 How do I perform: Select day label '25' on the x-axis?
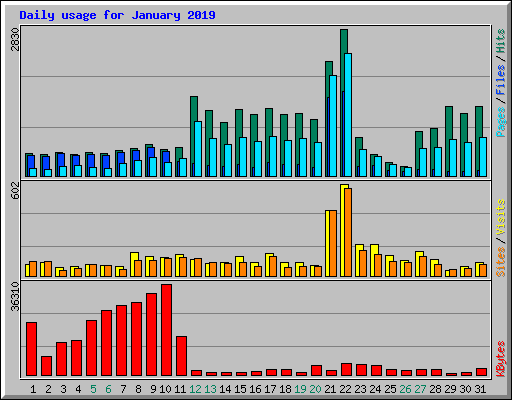391,389
